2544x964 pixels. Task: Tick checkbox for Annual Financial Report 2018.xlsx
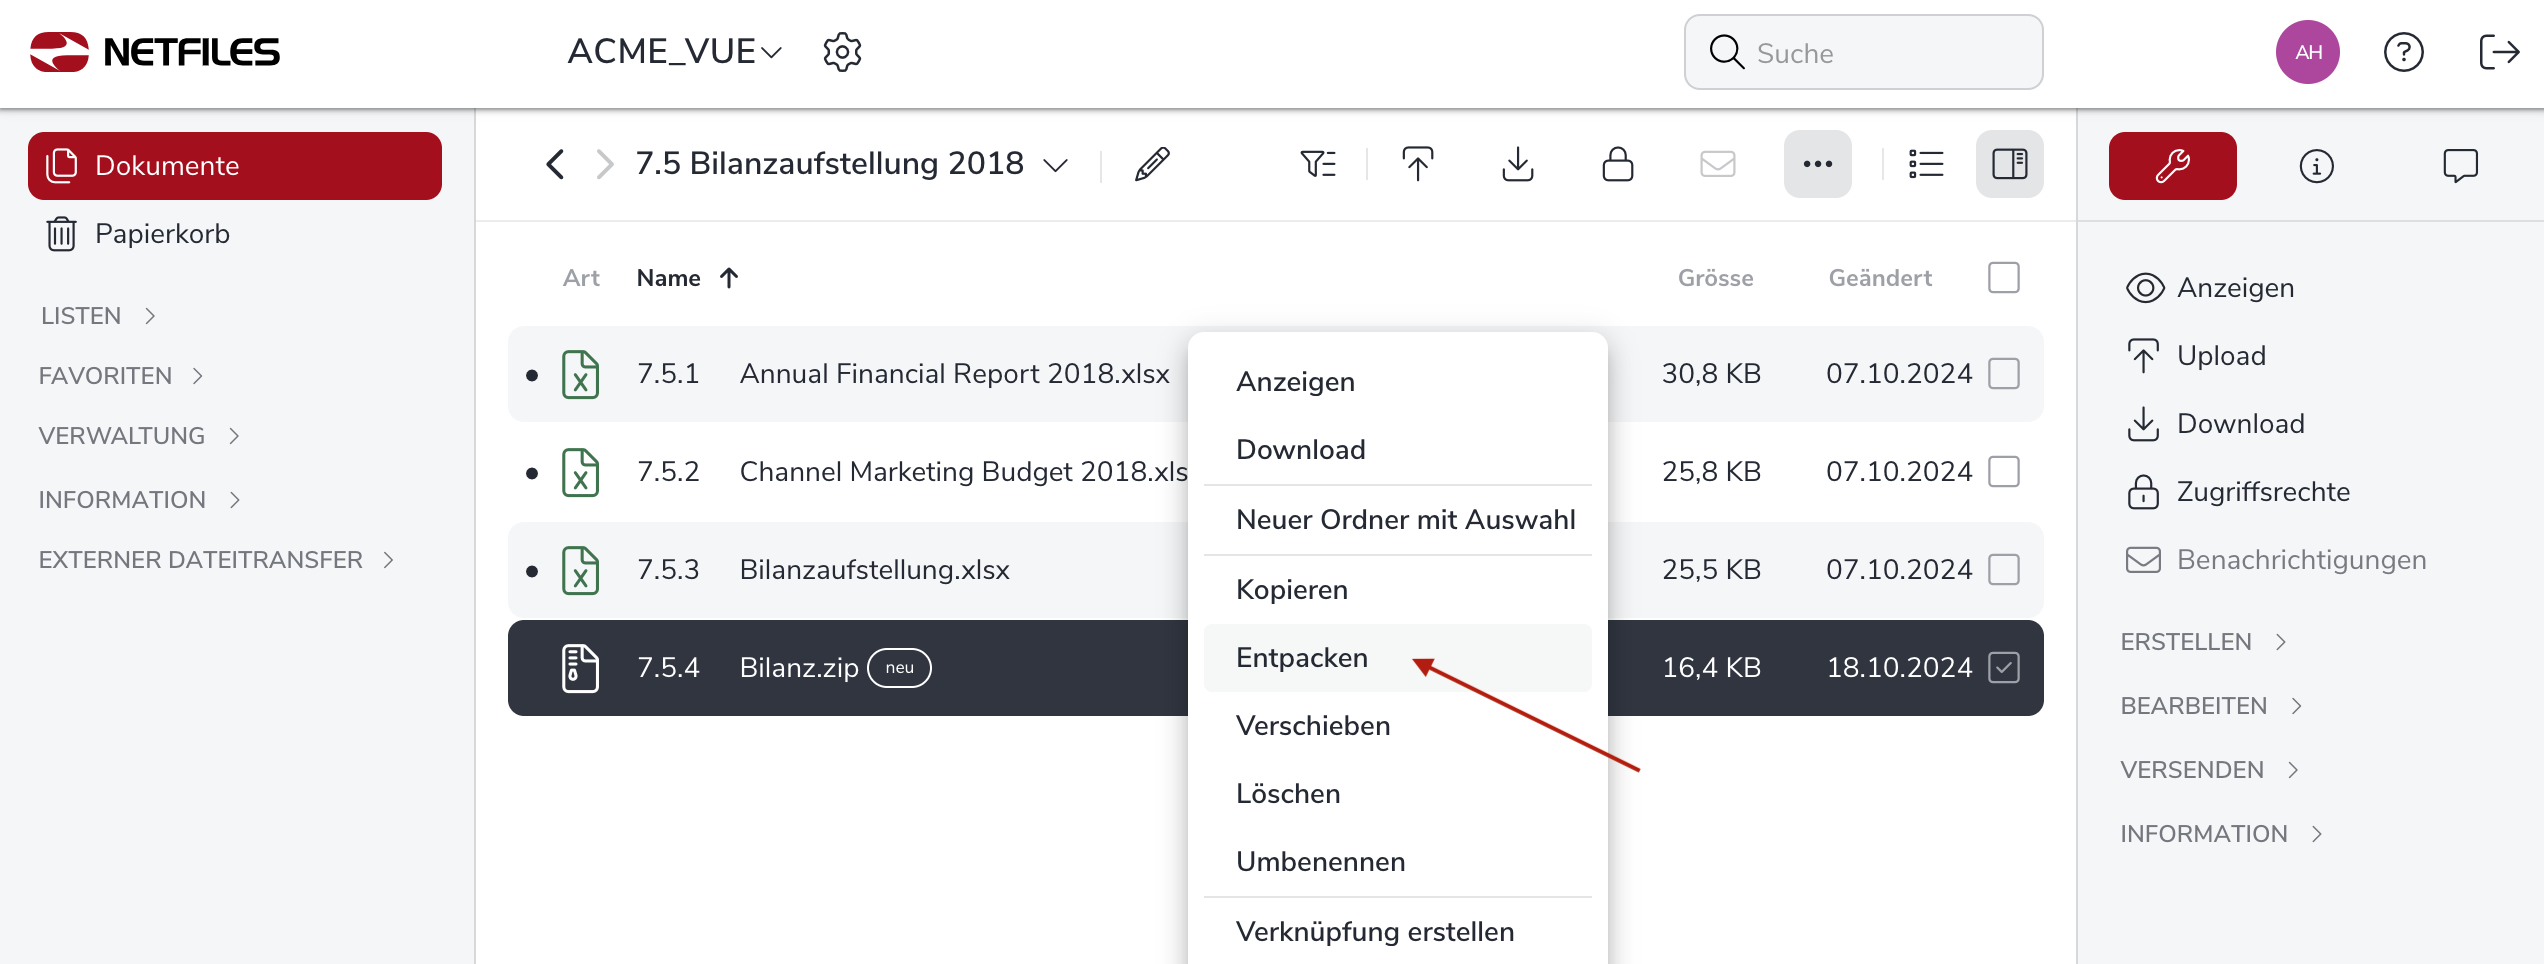2003,374
